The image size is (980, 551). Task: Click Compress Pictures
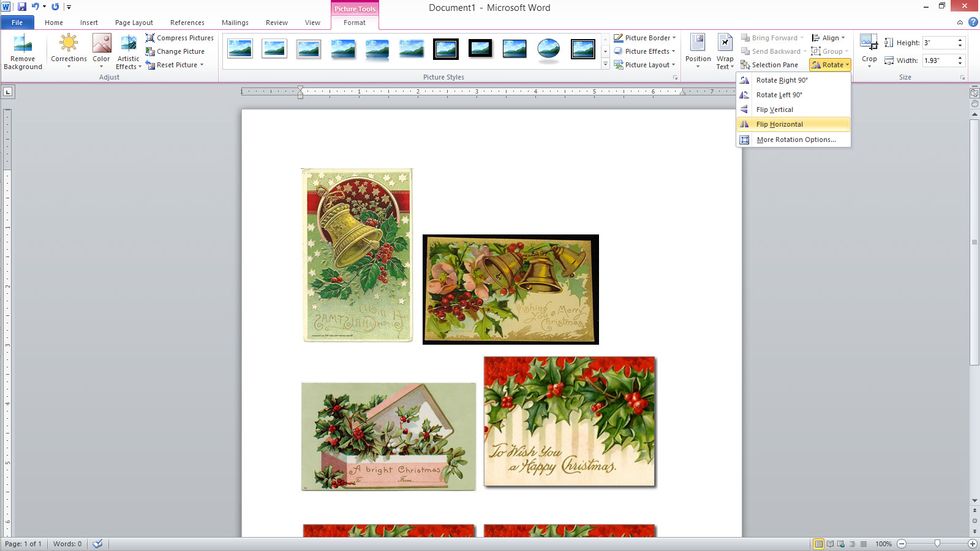[x=179, y=38]
